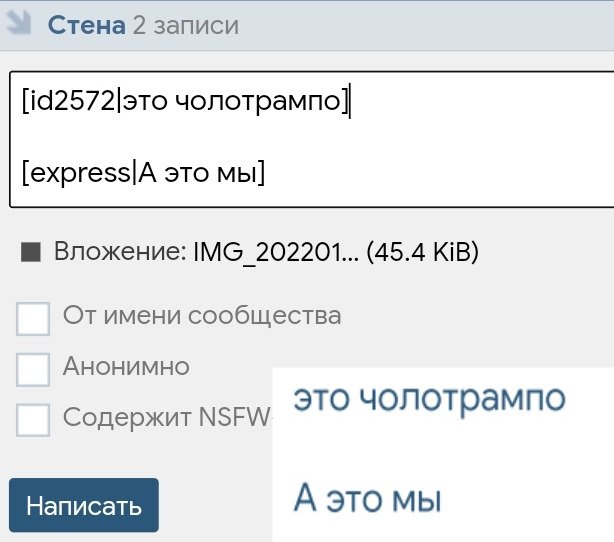Click the "[id2572|это чолотрампо]" line in text box
The image size is (614, 542).
click(x=185, y=103)
